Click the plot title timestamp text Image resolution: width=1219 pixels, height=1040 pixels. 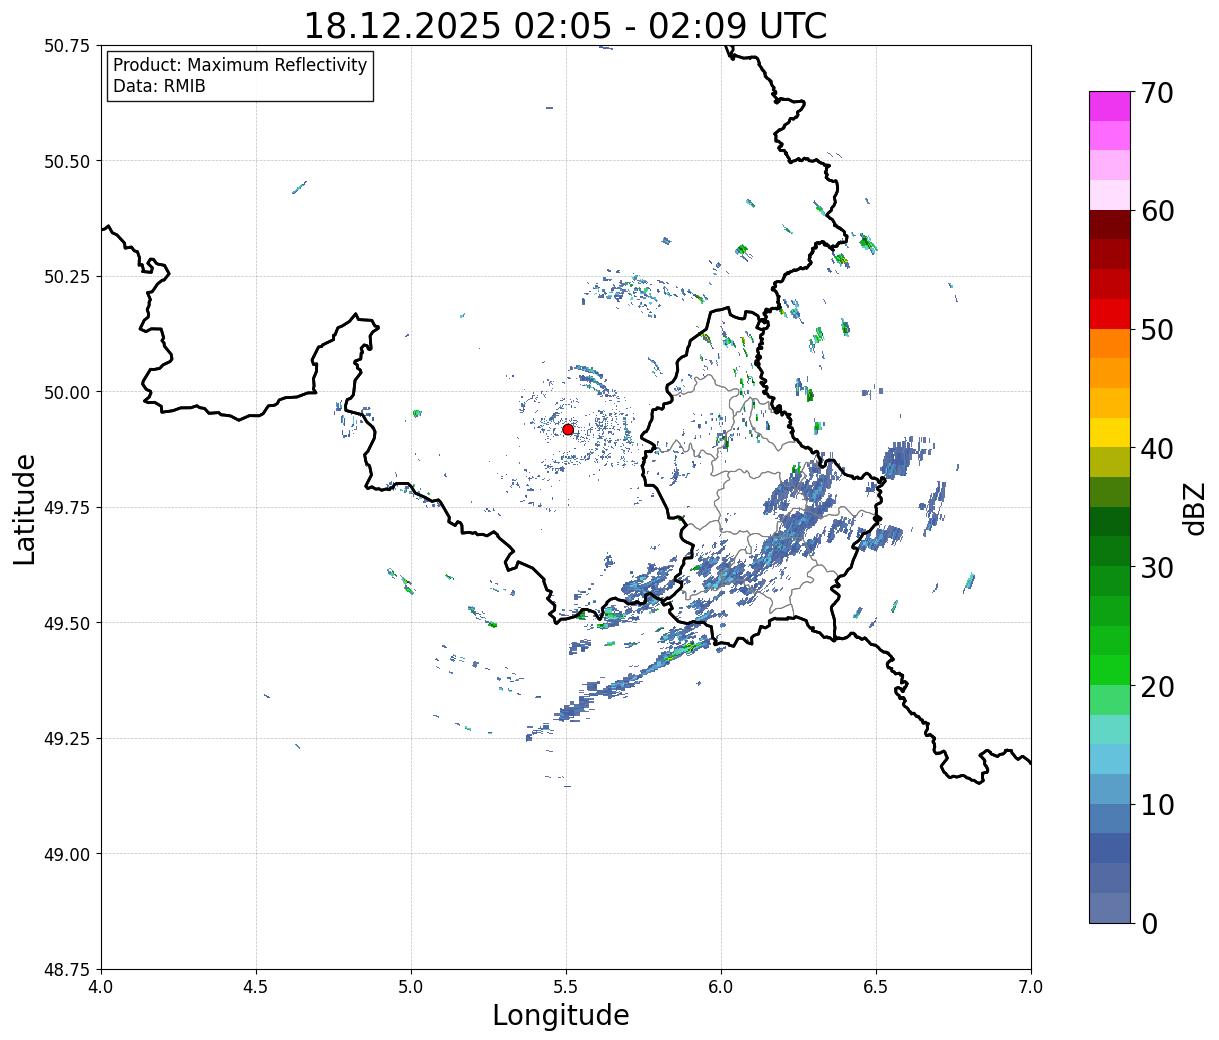(x=565, y=26)
